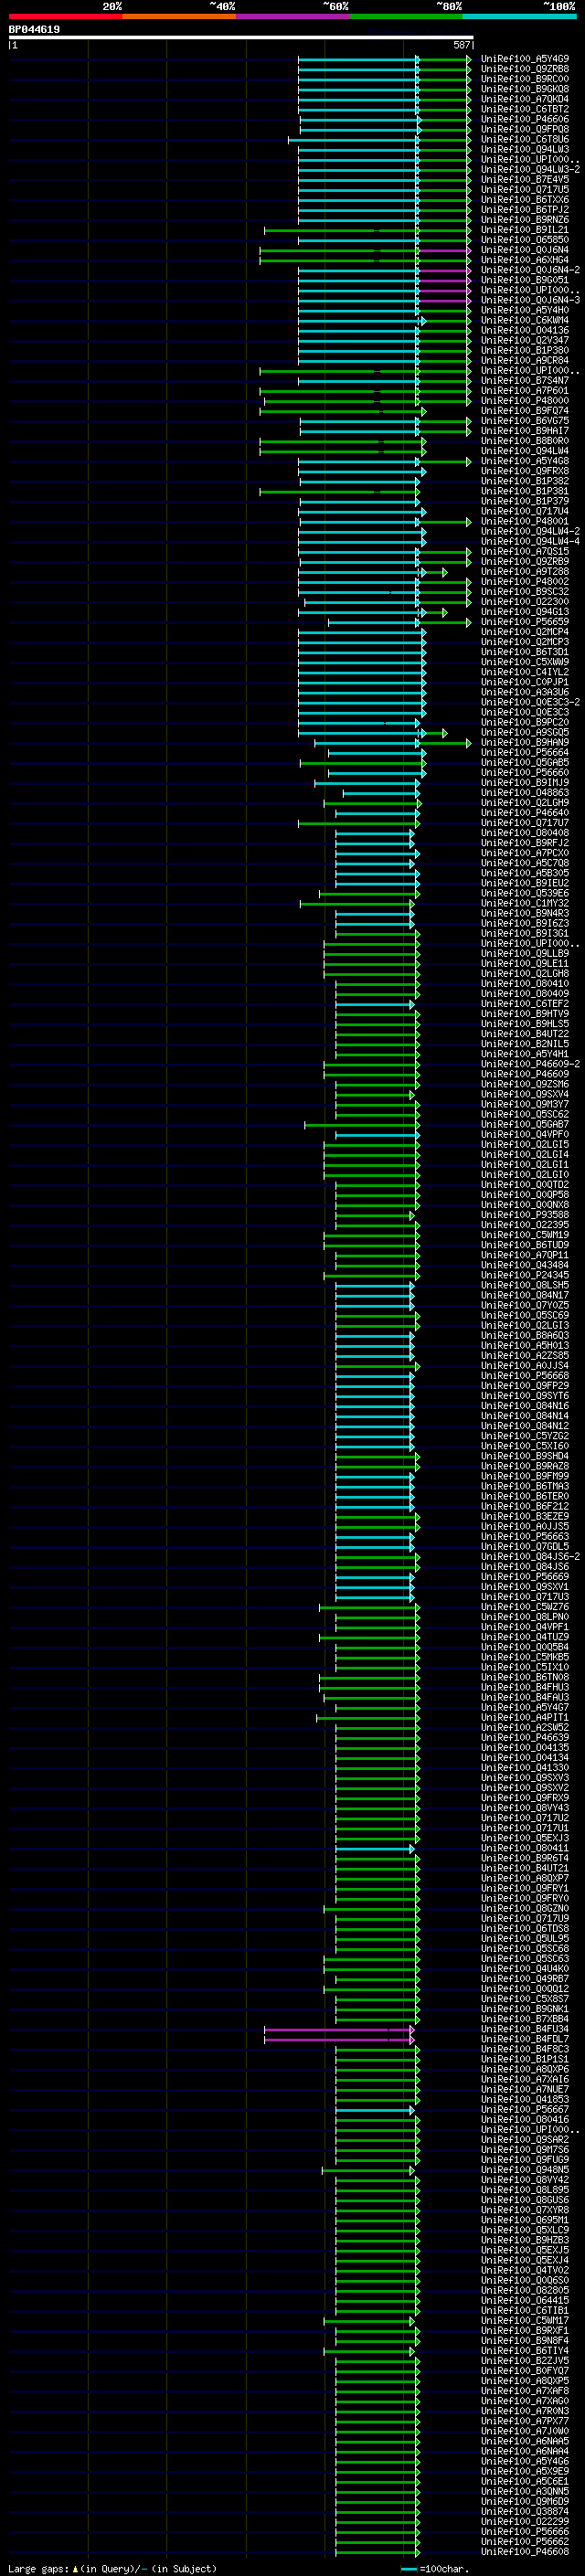Open hit UniRef100_B1P380

click(525, 350)
